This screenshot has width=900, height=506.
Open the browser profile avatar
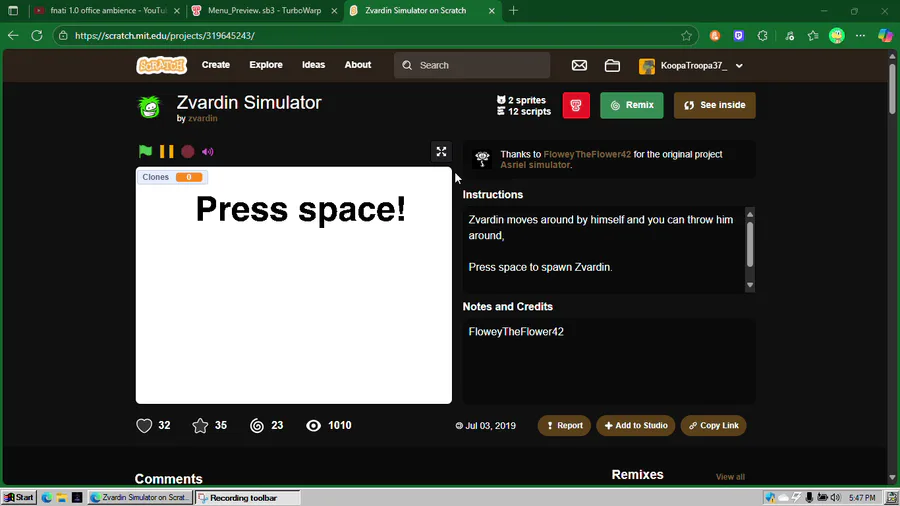(837, 36)
